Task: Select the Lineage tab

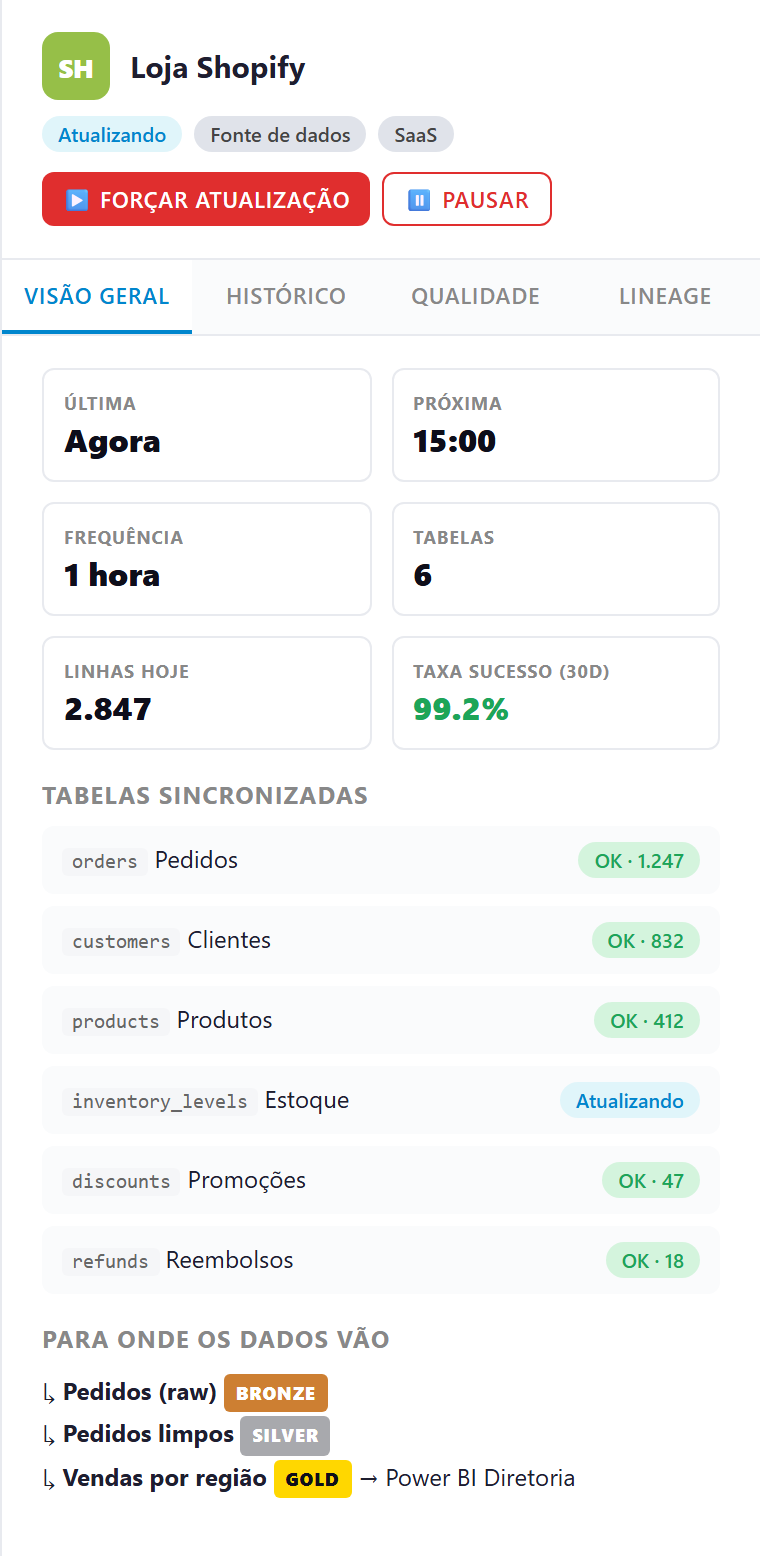Action: [x=665, y=296]
